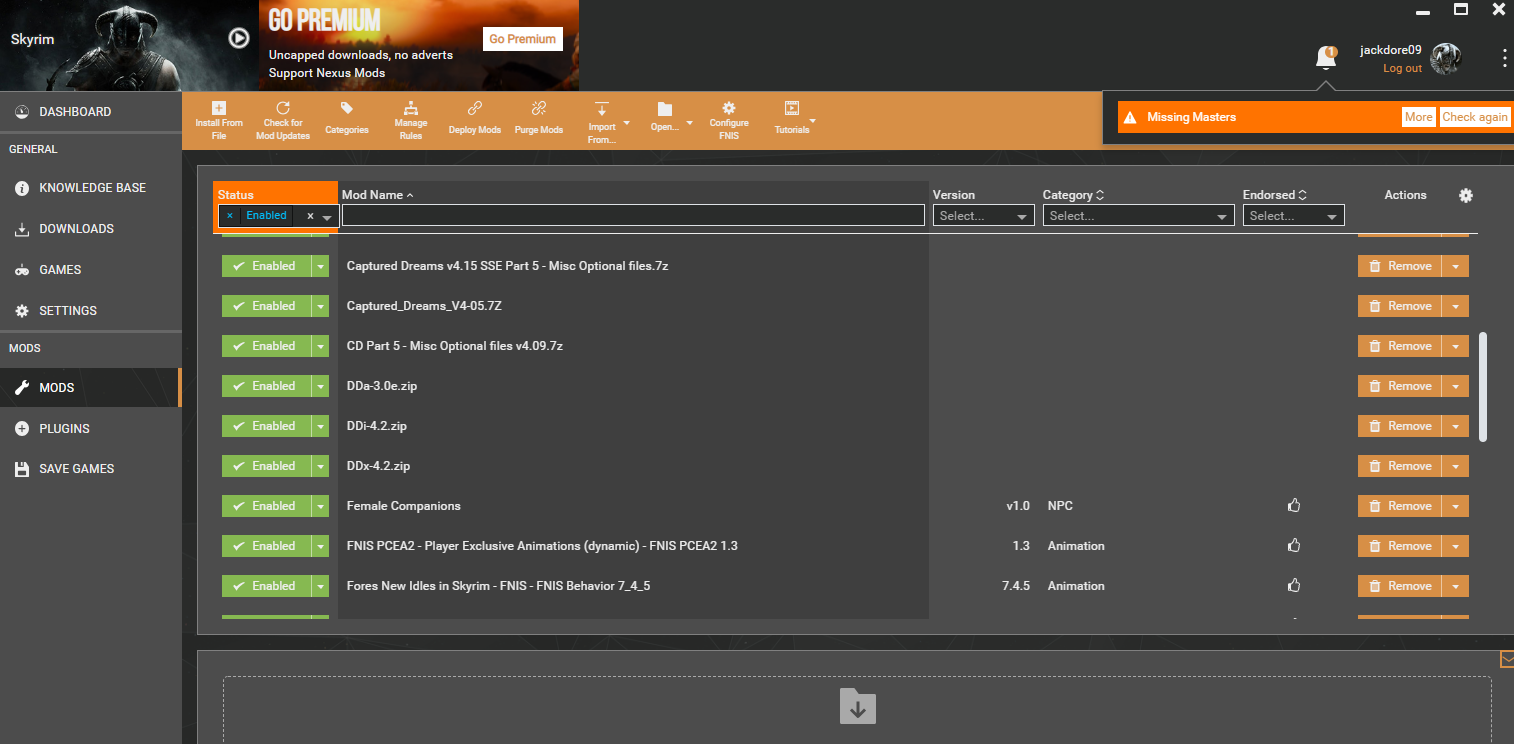Viewport: 1514px width, 744px height.
Task: Endorse the FNIS PCEA2 mod
Action: pos(1294,546)
